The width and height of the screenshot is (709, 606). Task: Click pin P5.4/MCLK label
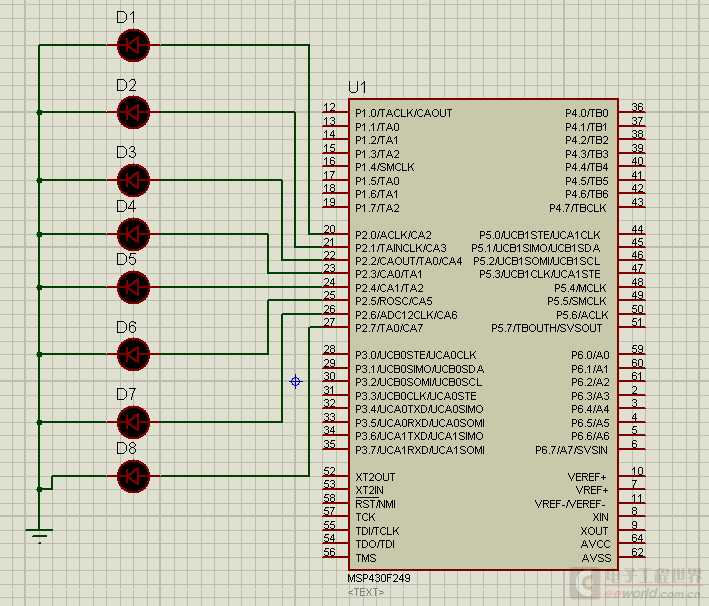[581, 288]
